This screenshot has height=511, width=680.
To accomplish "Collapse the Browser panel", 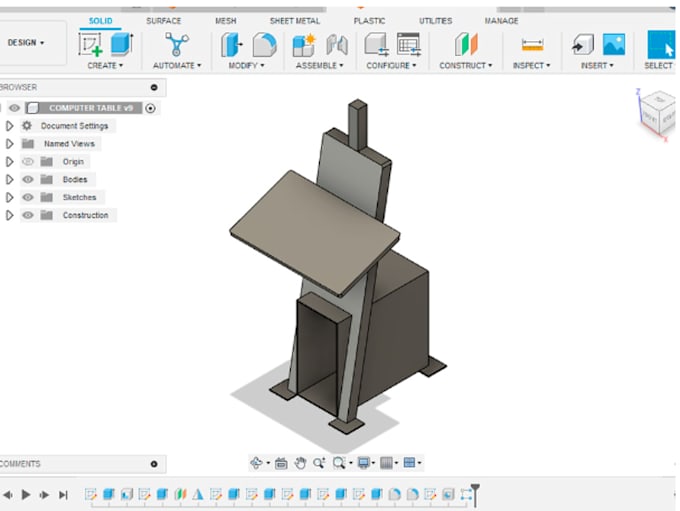I will pyautogui.click(x=154, y=88).
